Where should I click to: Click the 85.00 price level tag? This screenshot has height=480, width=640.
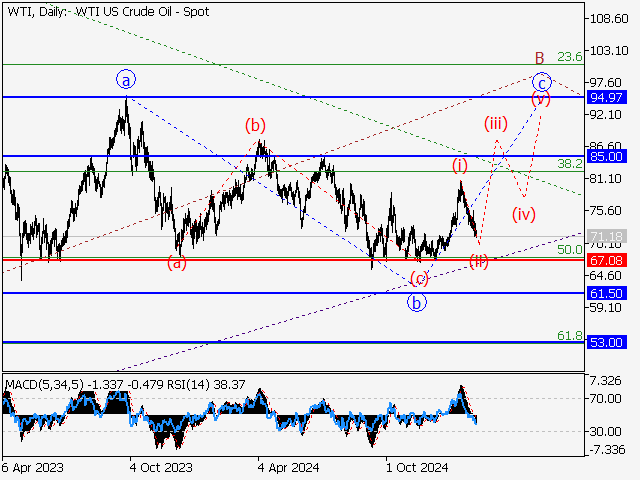(x=607, y=156)
